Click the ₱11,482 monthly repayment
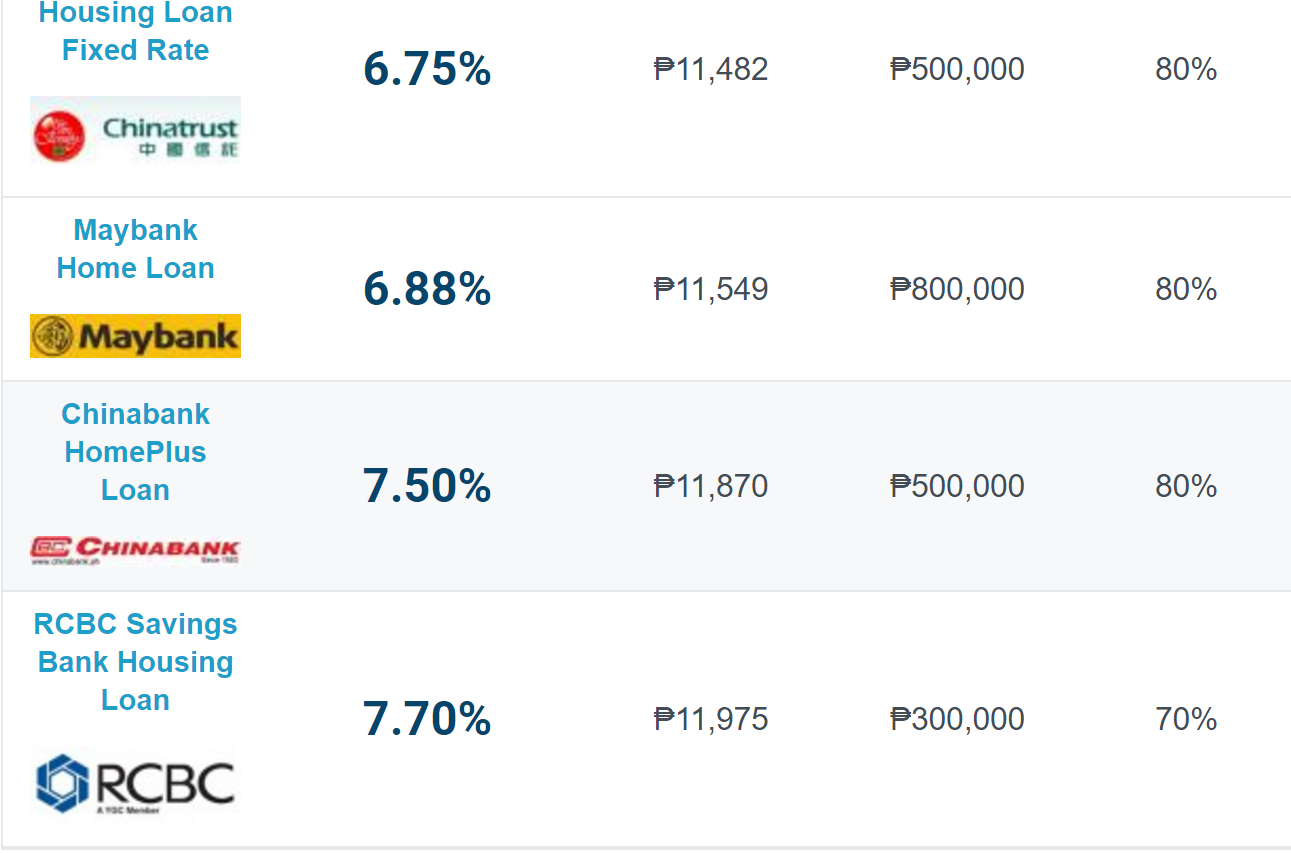This screenshot has width=1291, height=853. coord(711,70)
